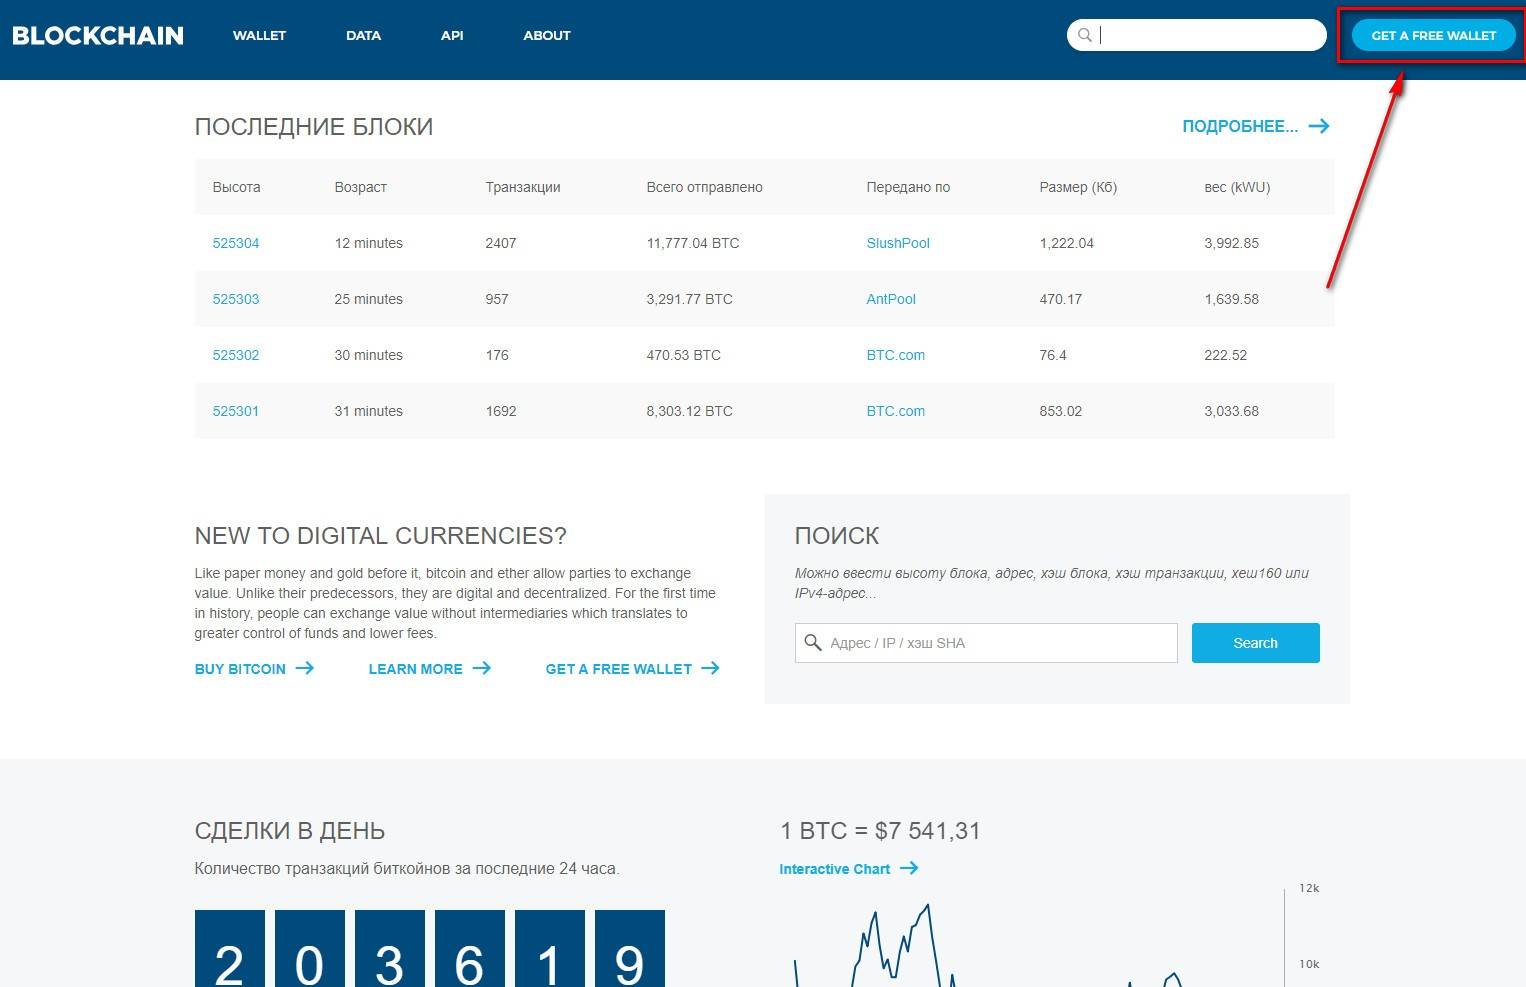Screen dimensions: 1526x987
Task: Click the Размер (Кб) column header
Action: point(1078,187)
